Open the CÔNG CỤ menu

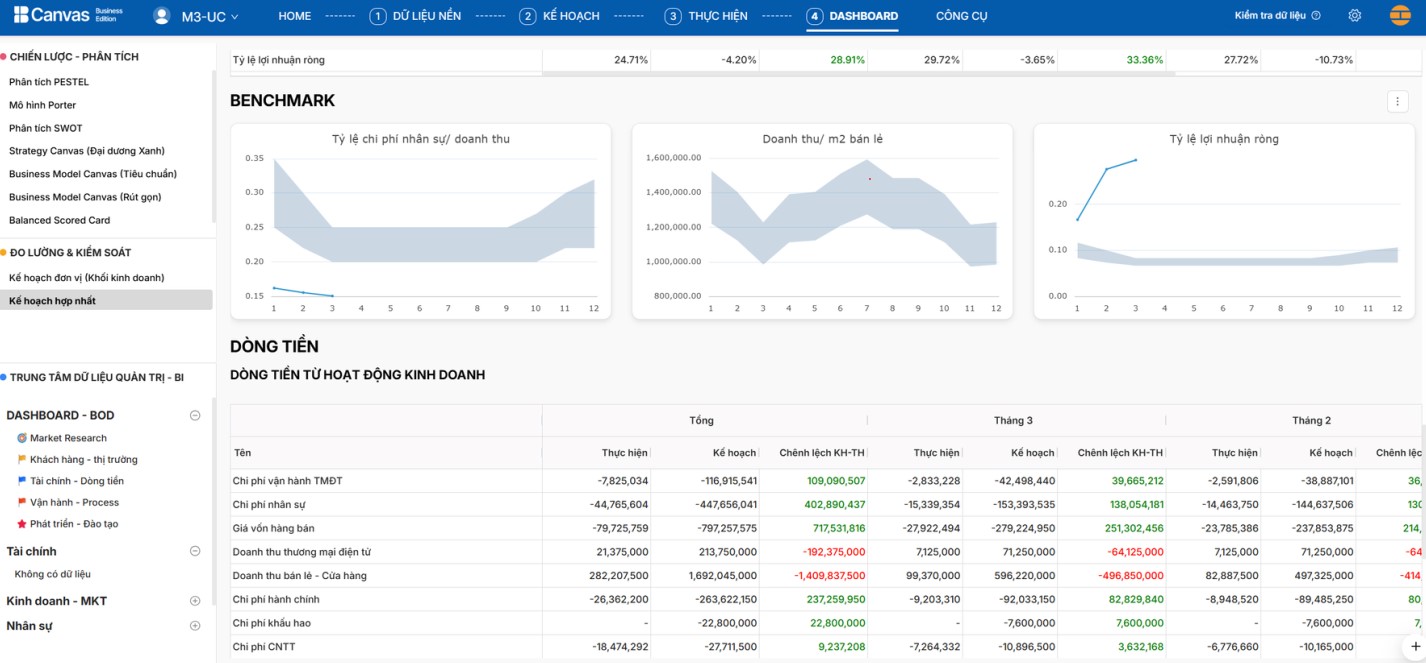pyautogui.click(x=961, y=16)
